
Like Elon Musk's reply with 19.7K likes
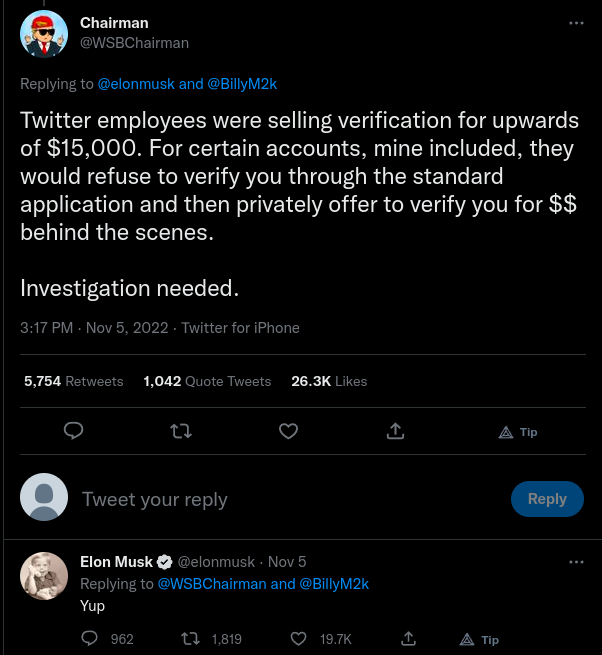(297, 638)
